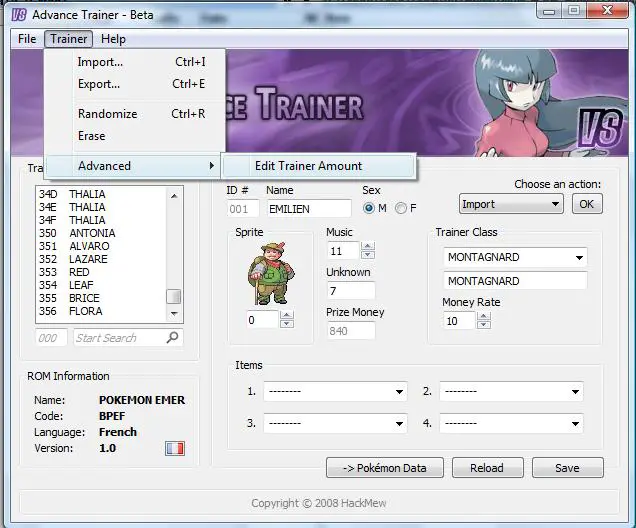Click the Start Search field

128,338
